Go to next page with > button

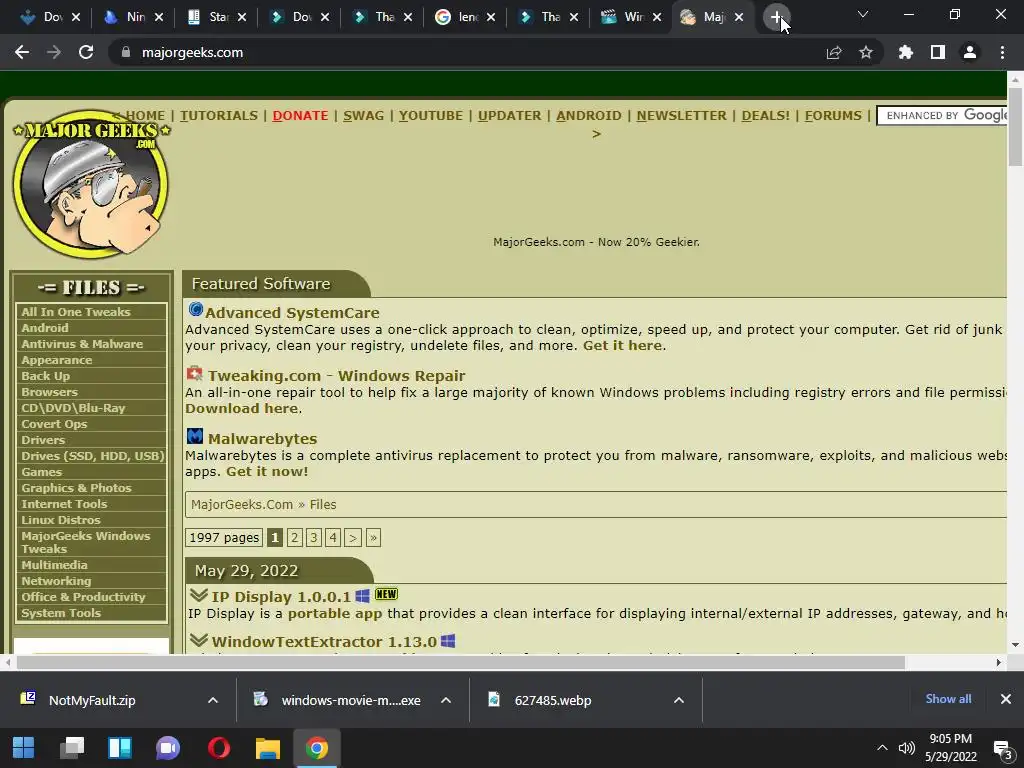click(353, 537)
